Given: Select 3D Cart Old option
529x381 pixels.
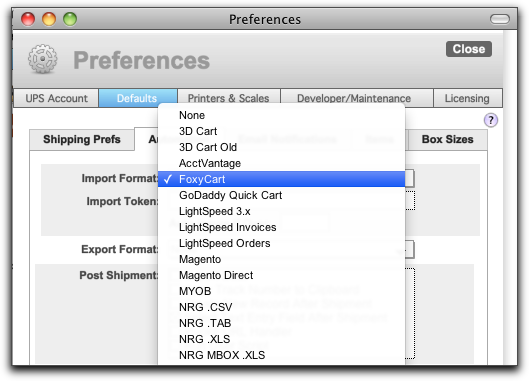Looking at the screenshot, I should pyautogui.click(x=281, y=147).
